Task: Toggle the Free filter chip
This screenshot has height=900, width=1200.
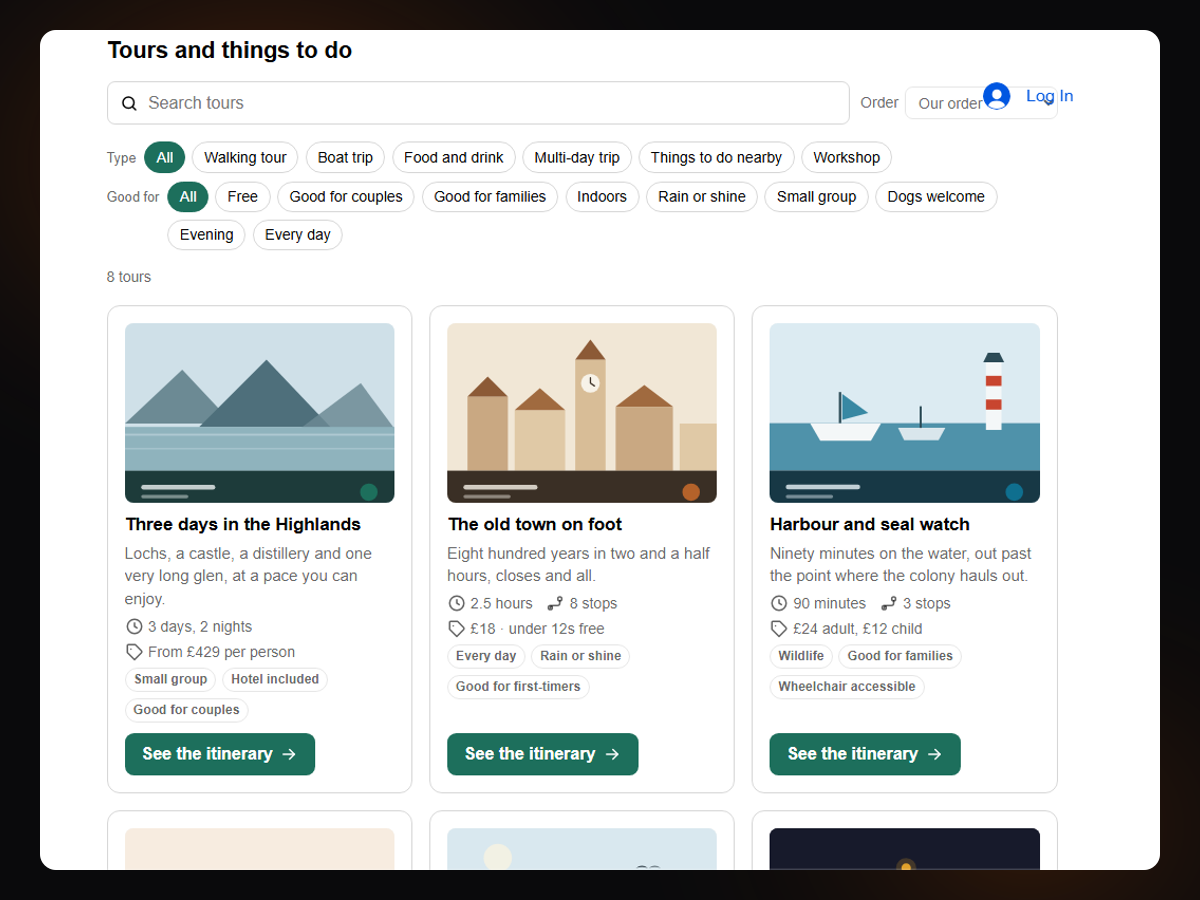Action: click(x=243, y=197)
